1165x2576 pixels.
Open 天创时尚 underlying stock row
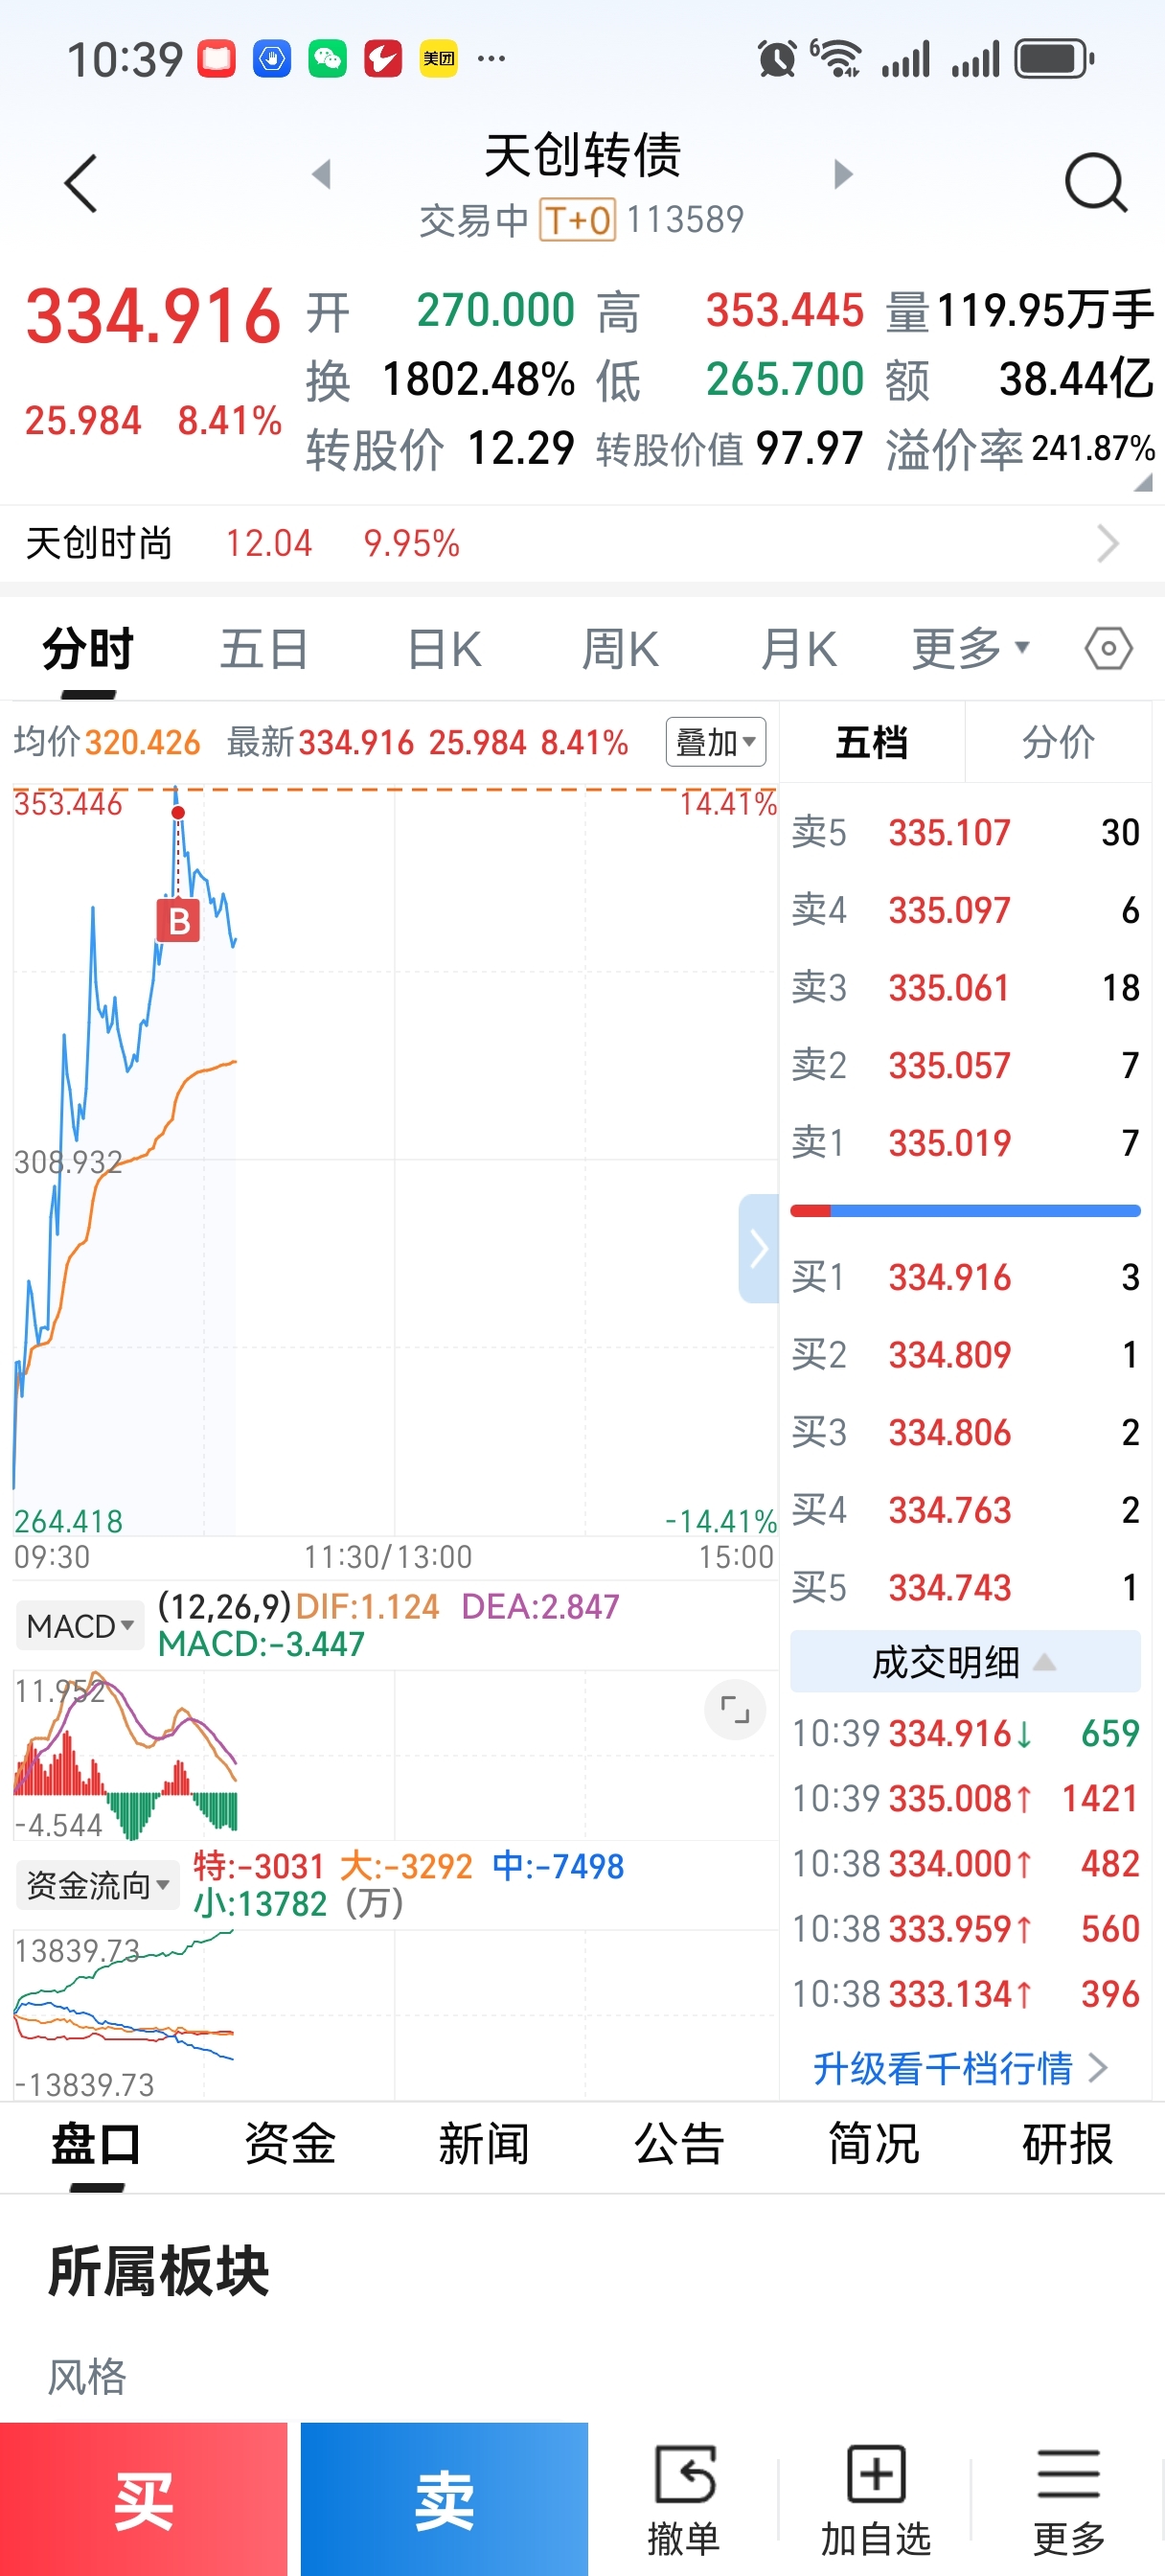click(582, 543)
